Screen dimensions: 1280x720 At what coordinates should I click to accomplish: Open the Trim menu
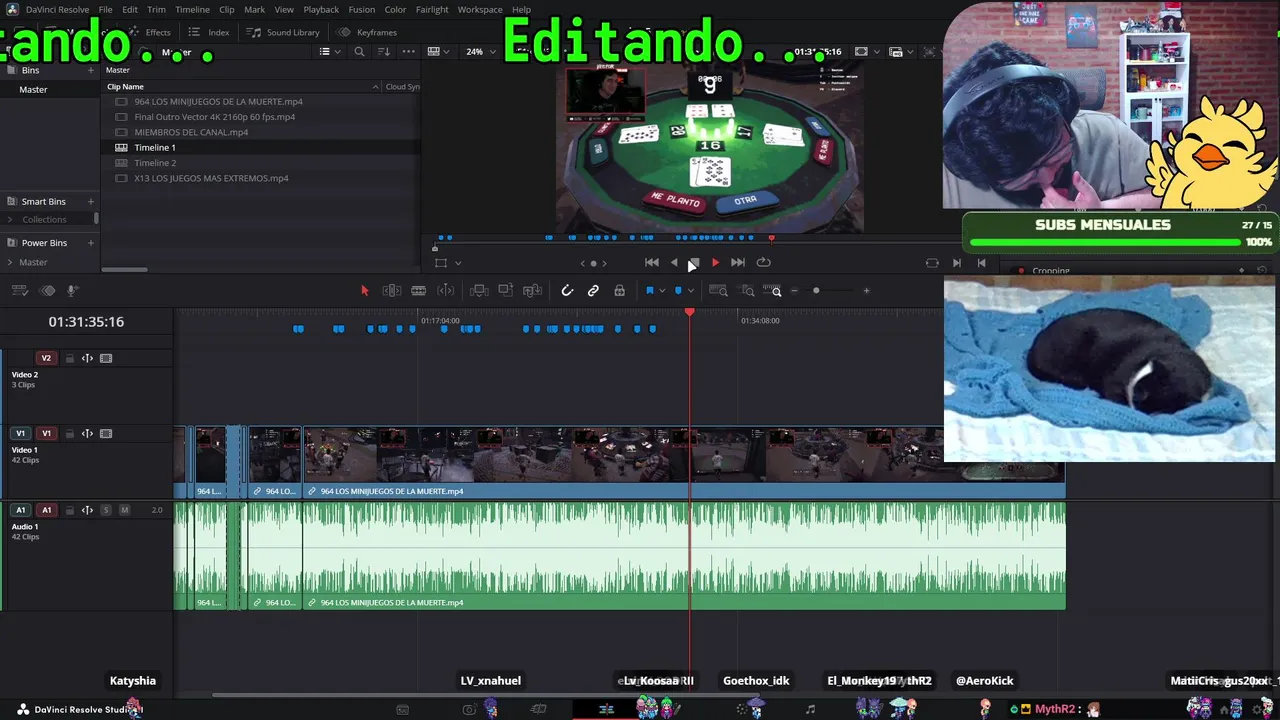(156, 9)
